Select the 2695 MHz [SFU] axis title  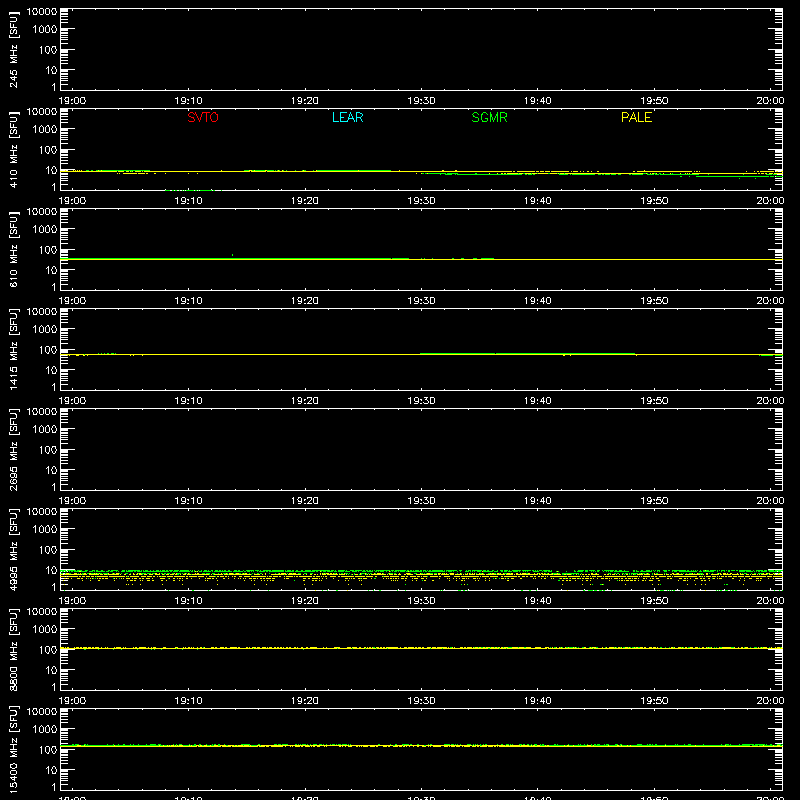click(14, 449)
